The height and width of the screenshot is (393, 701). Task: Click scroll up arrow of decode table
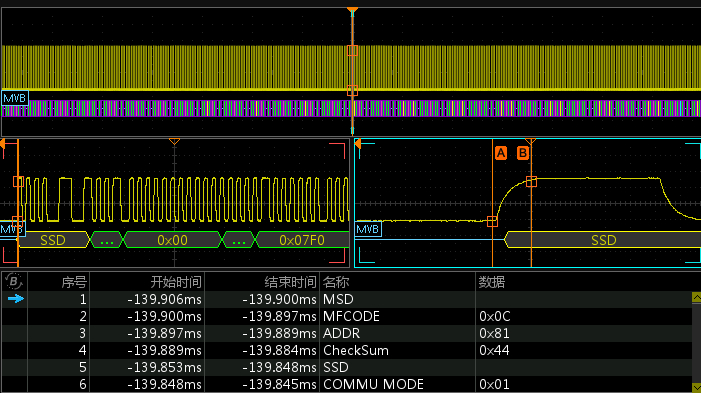pos(696,297)
